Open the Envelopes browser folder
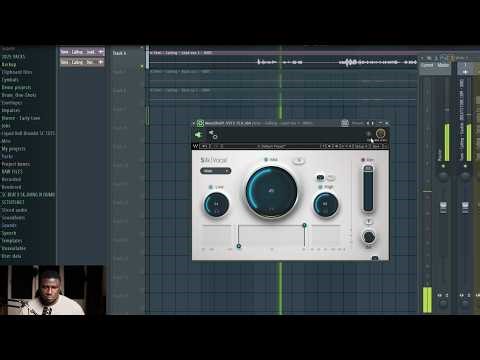Image resolution: width=480 pixels, height=360 pixels. click(x=12, y=103)
